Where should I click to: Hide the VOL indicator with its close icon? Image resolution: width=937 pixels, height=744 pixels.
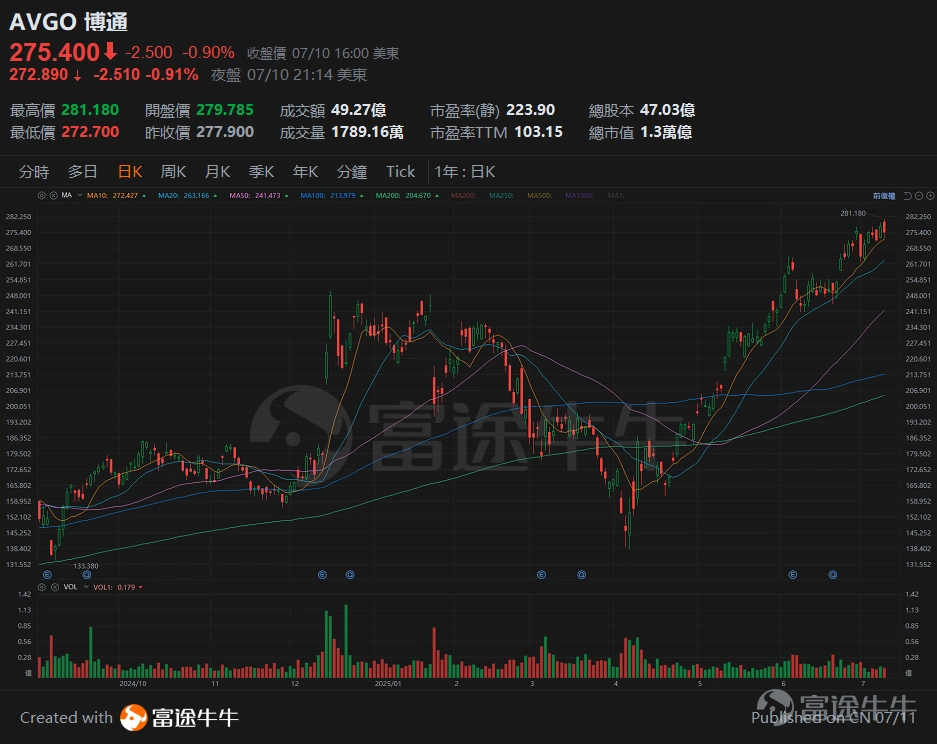(53, 587)
